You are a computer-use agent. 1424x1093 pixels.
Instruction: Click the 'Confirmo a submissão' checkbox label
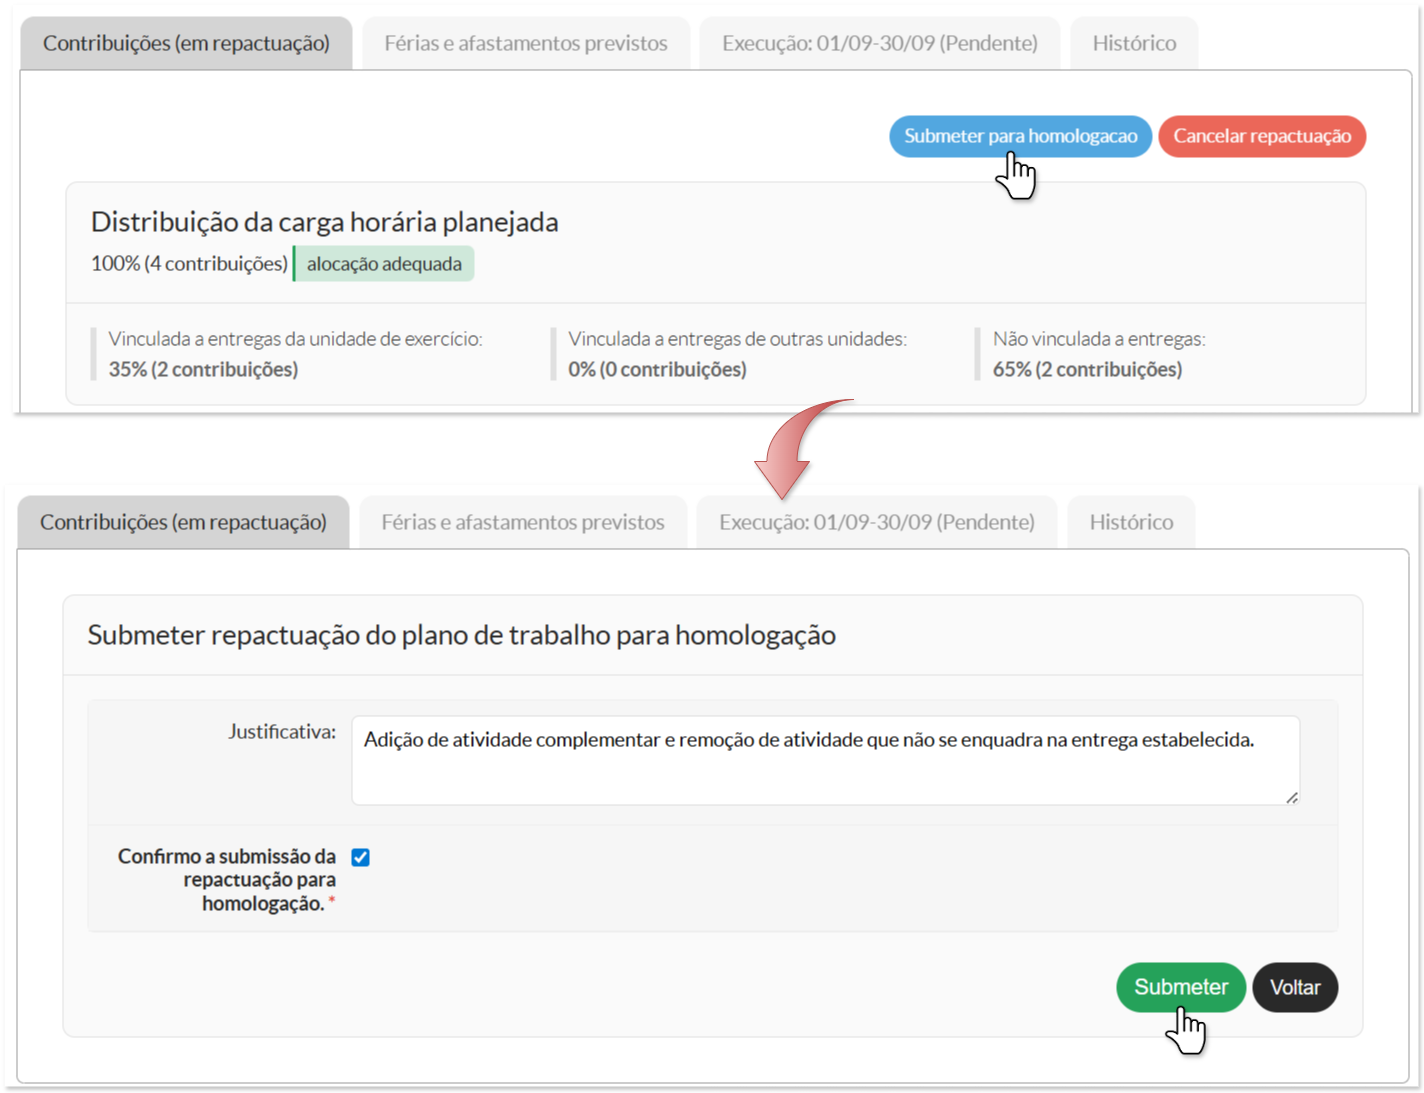pos(227,880)
